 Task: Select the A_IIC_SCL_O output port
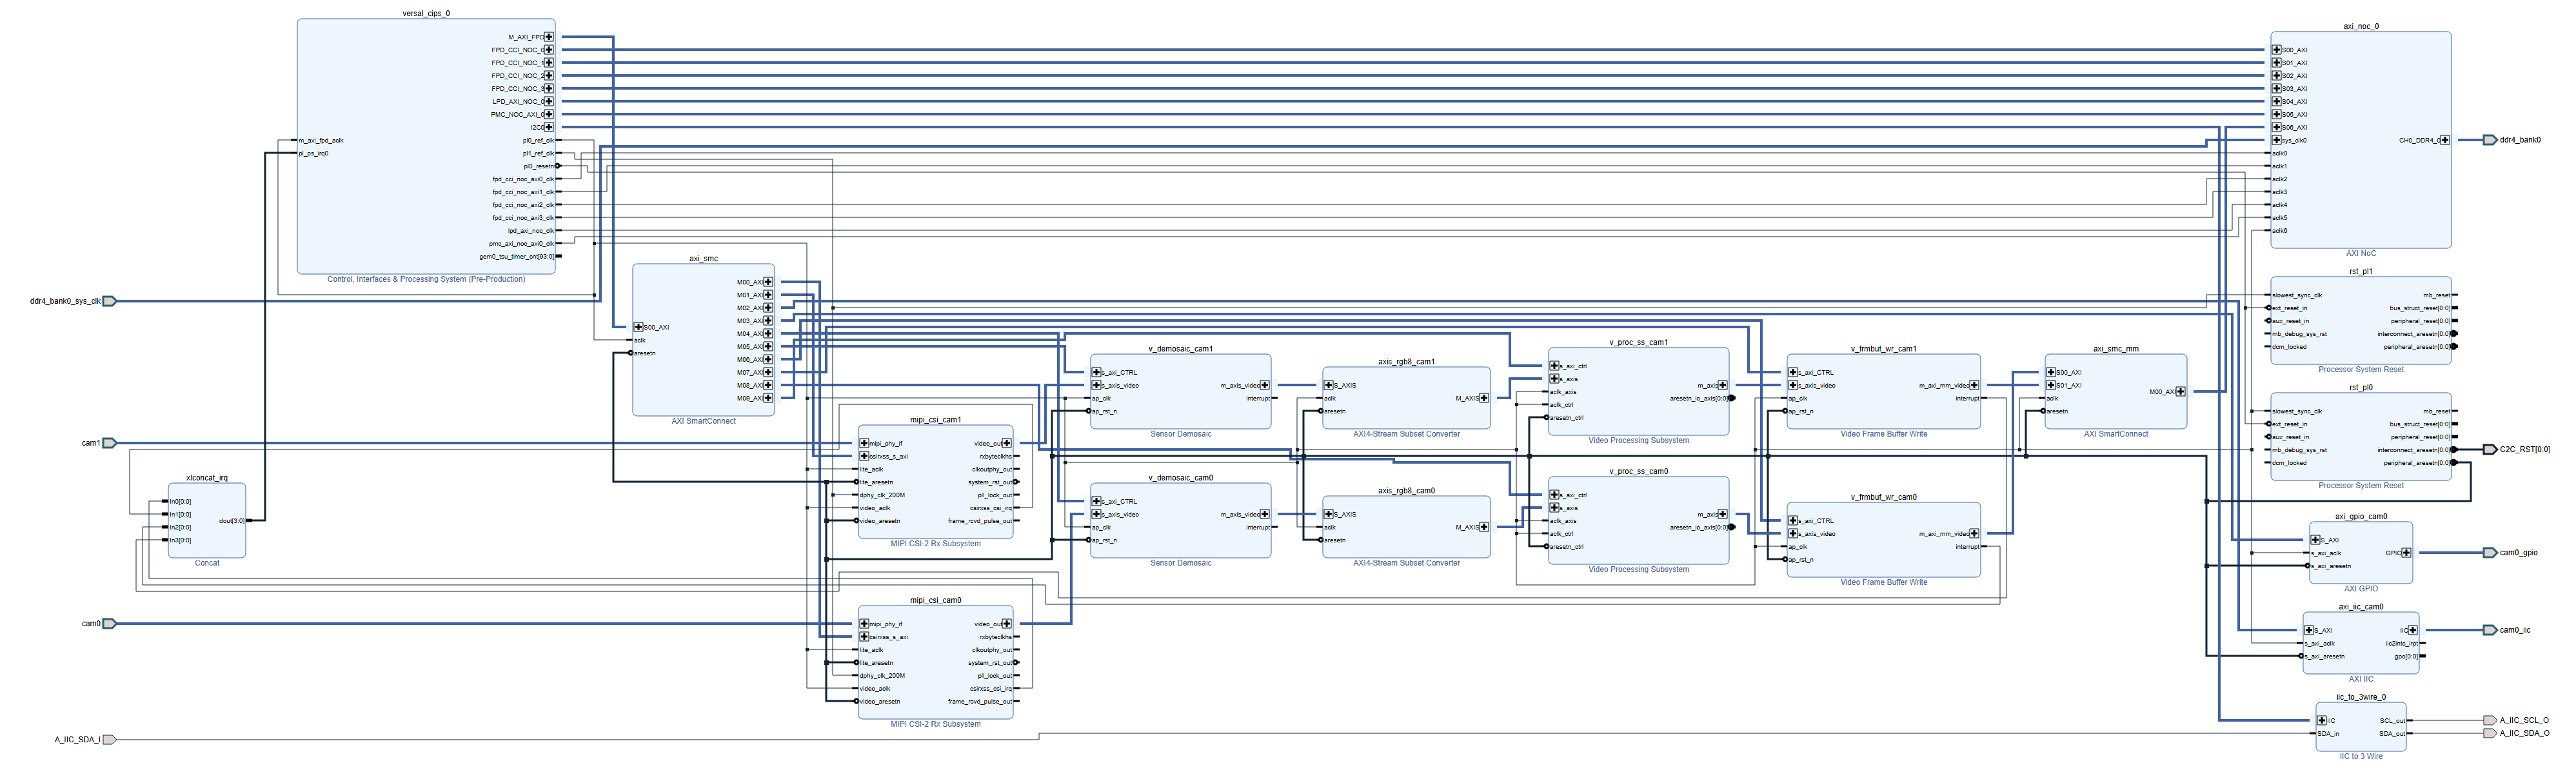click(2490, 720)
